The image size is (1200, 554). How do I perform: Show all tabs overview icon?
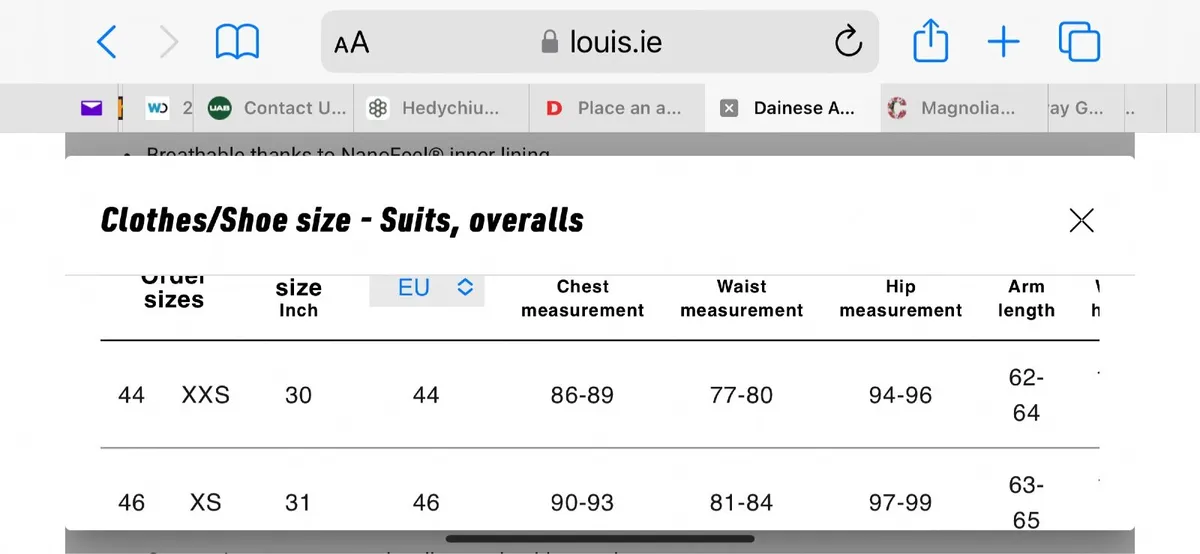tap(1079, 42)
